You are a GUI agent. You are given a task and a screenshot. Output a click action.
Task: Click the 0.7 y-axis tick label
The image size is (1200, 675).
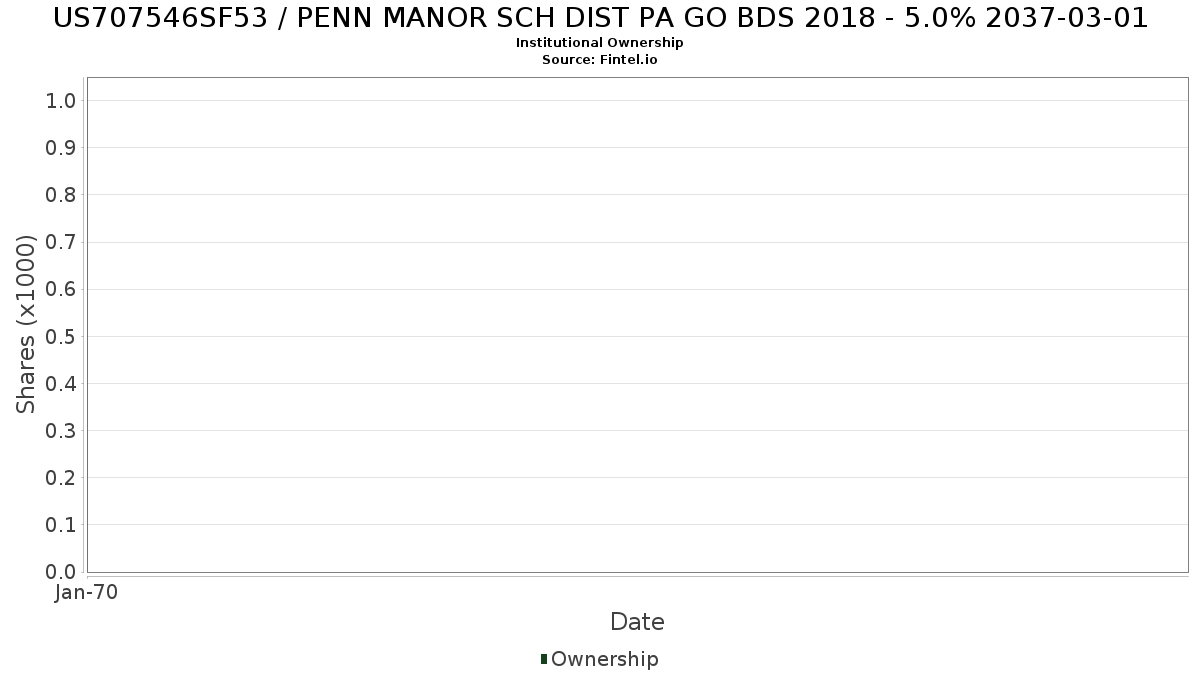point(61,242)
